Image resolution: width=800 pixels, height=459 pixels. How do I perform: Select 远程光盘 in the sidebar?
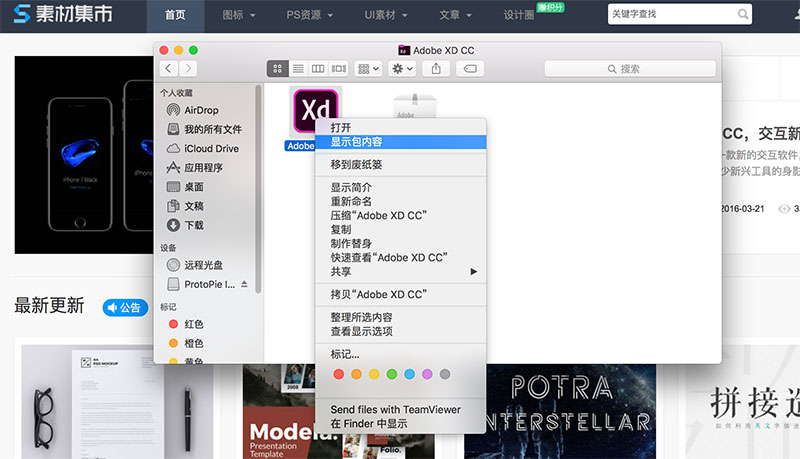[x=195, y=265]
